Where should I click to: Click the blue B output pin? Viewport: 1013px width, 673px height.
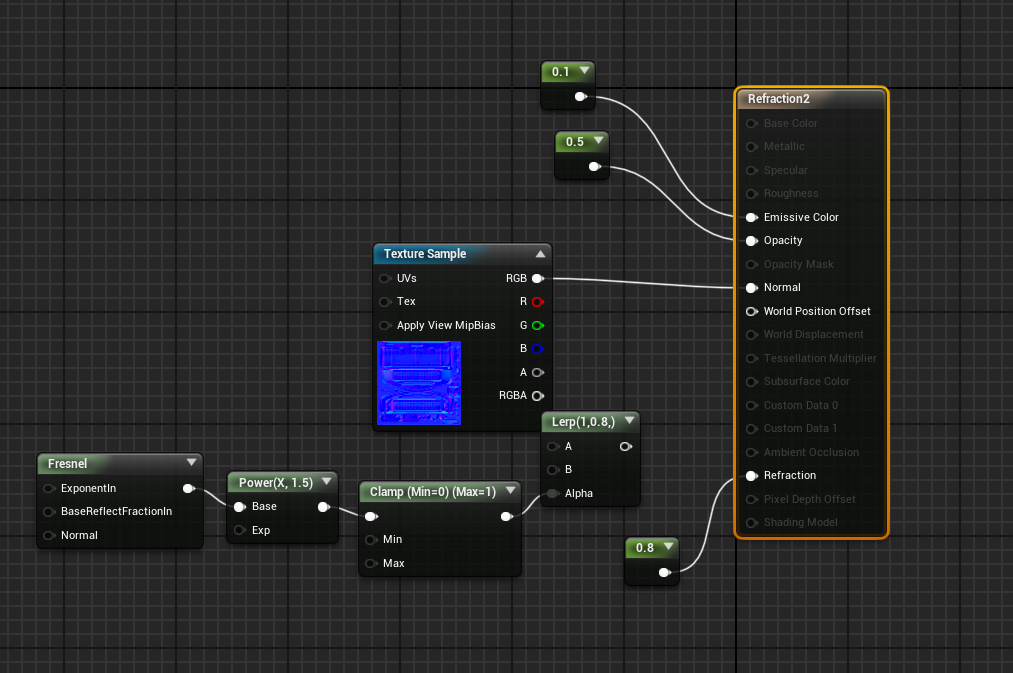[x=537, y=349]
